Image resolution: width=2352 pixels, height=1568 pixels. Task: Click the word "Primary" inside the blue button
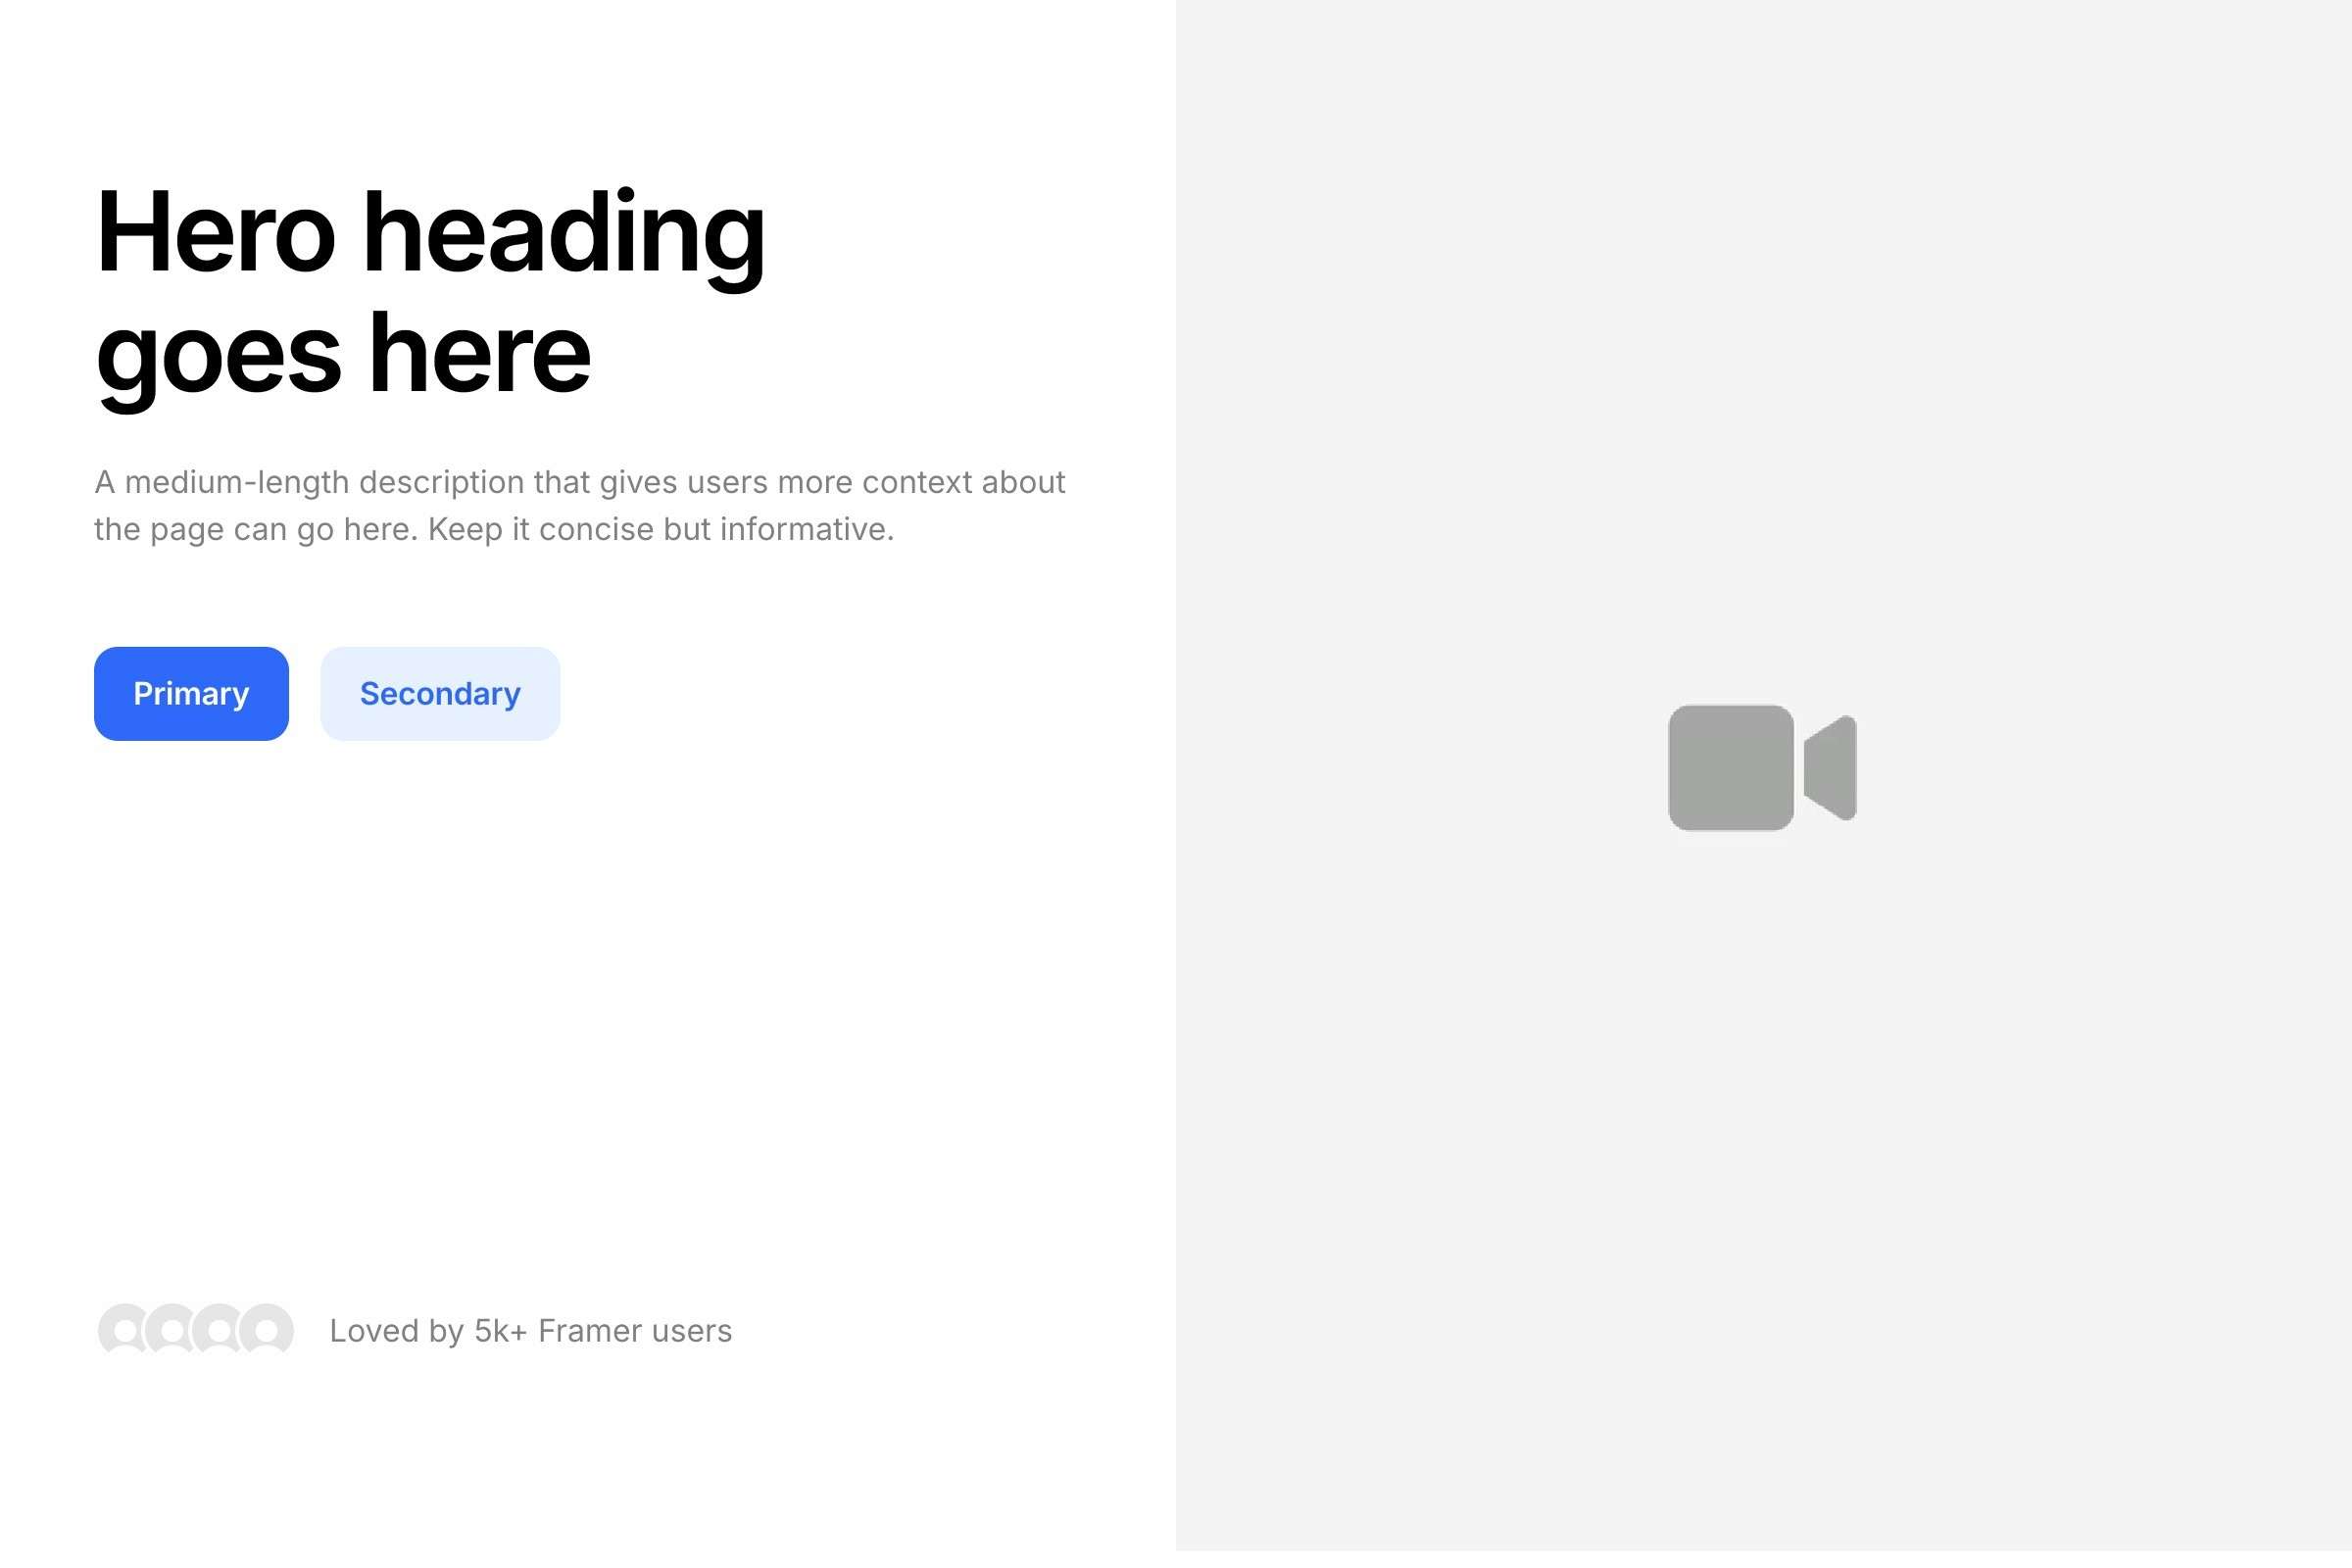191,694
